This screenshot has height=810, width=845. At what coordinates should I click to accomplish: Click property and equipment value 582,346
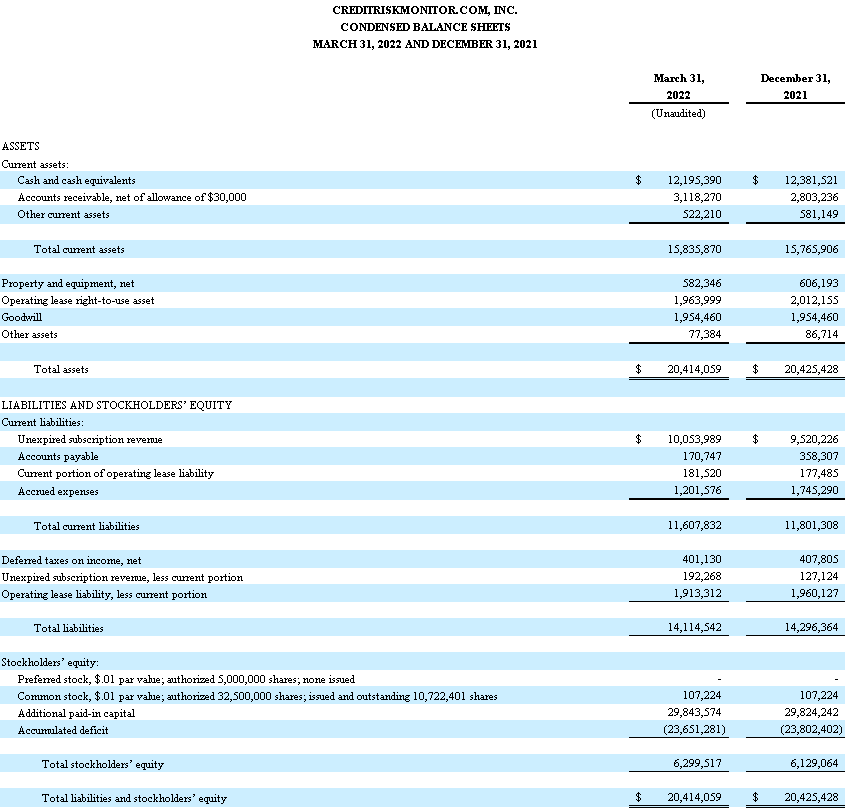(702, 283)
